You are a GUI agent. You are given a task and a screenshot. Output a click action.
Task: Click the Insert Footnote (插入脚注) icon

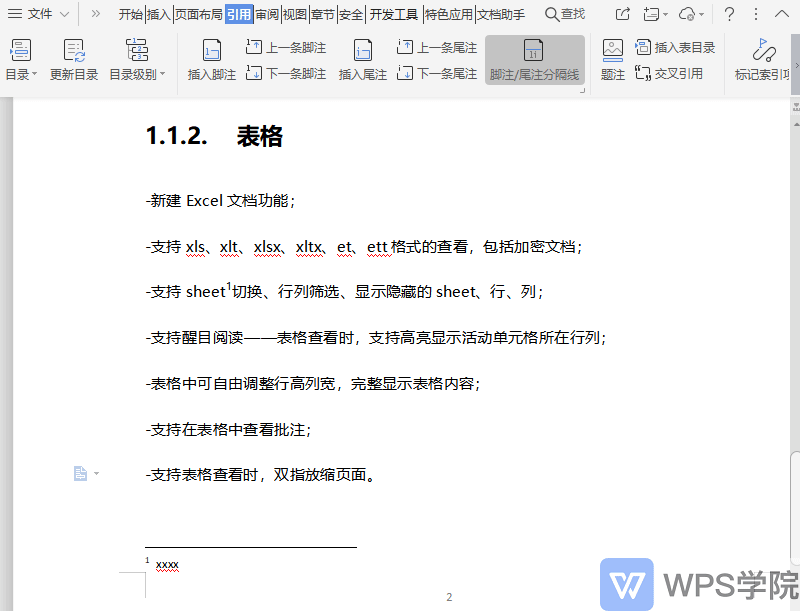212,51
